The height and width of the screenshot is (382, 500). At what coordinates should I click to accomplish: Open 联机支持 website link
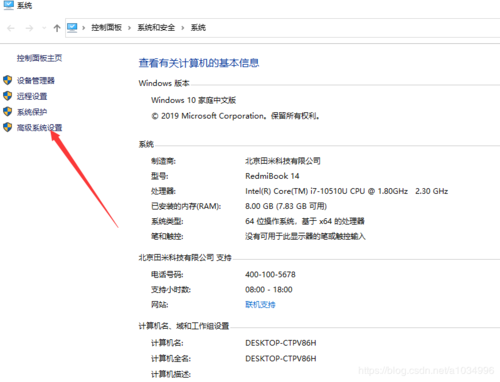click(x=260, y=305)
